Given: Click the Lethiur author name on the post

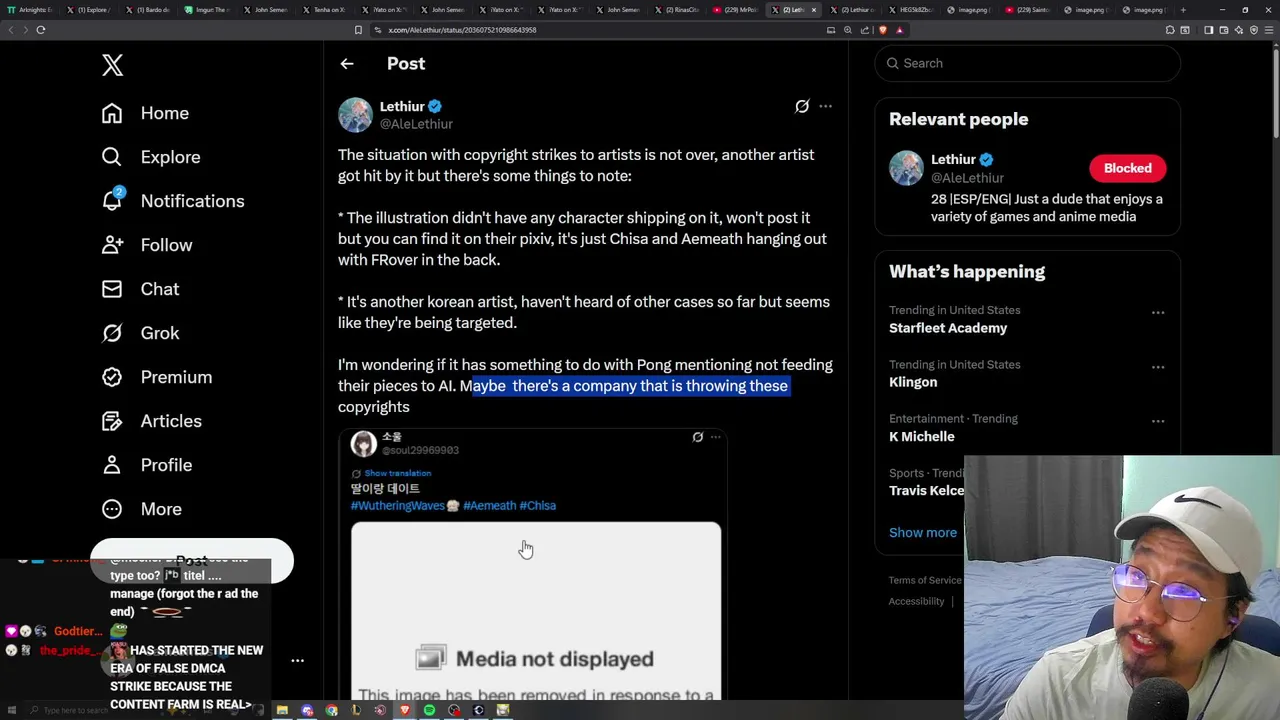Looking at the screenshot, I should pos(402,106).
